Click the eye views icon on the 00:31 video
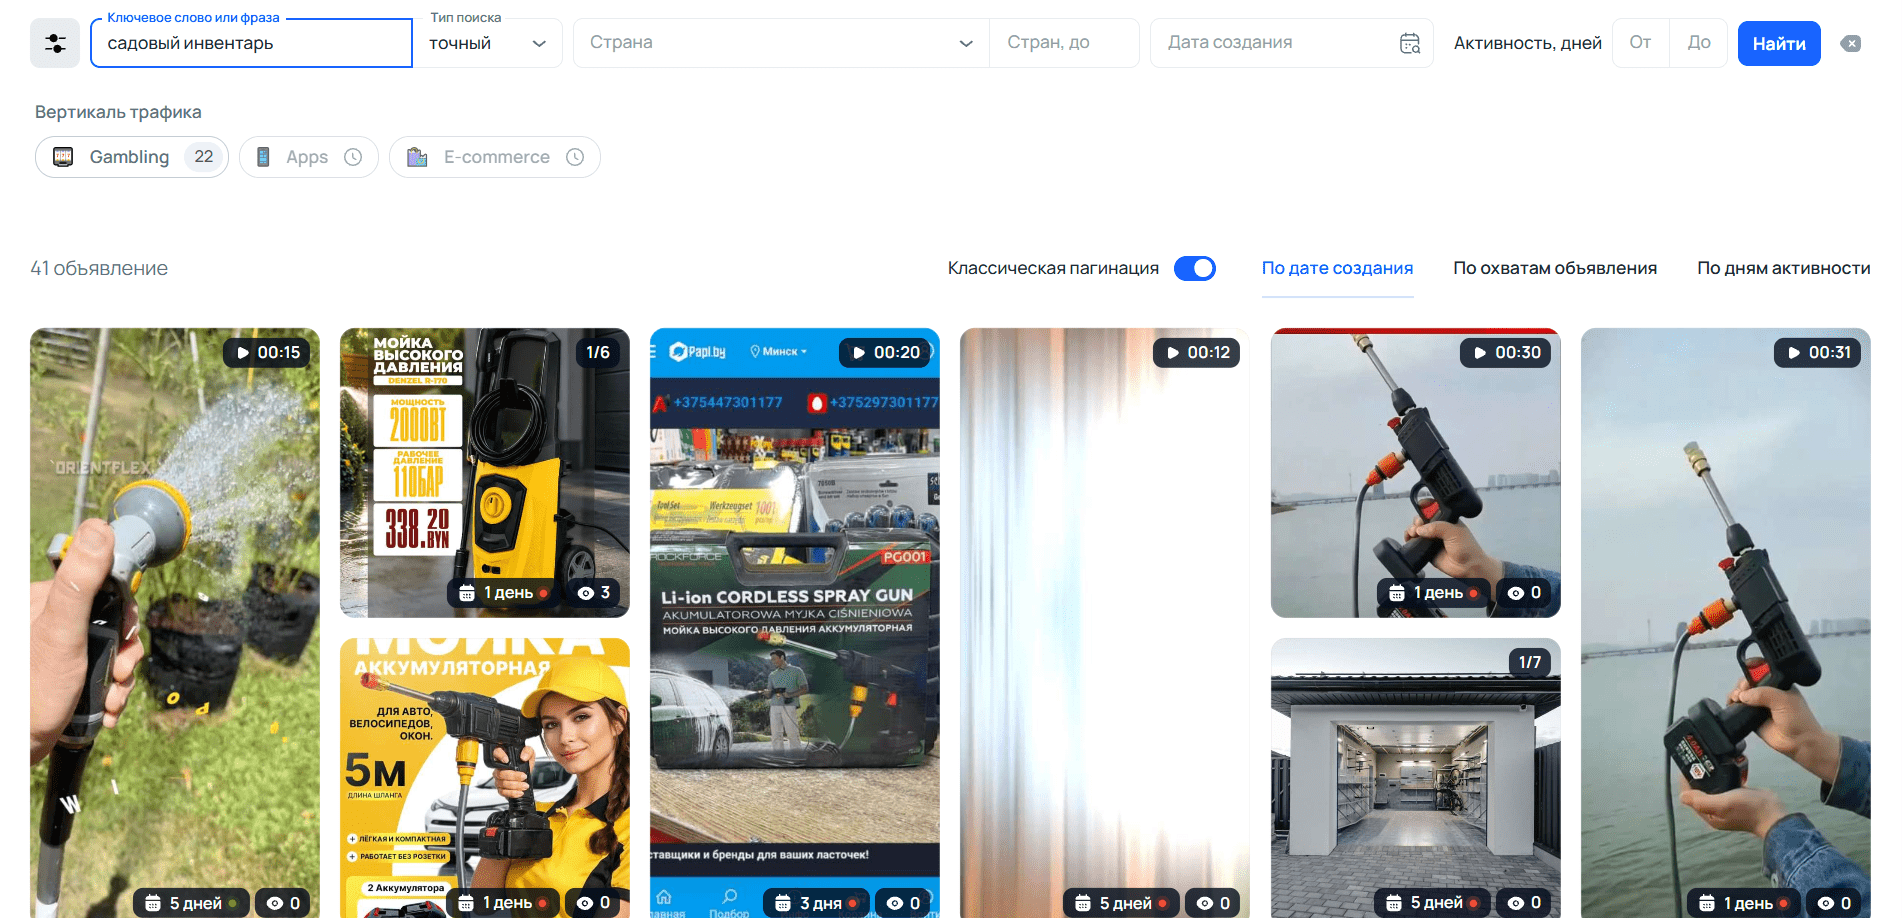The height and width of the screenshot is (918, 1902). click(1826, 903)
